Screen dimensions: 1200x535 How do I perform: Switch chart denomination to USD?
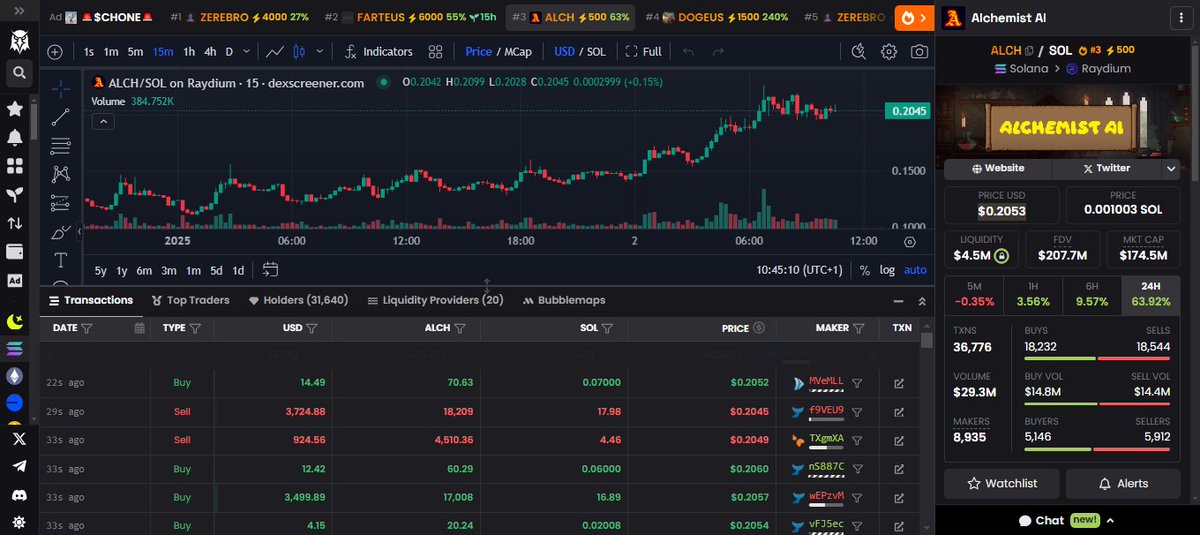[565, 51]
